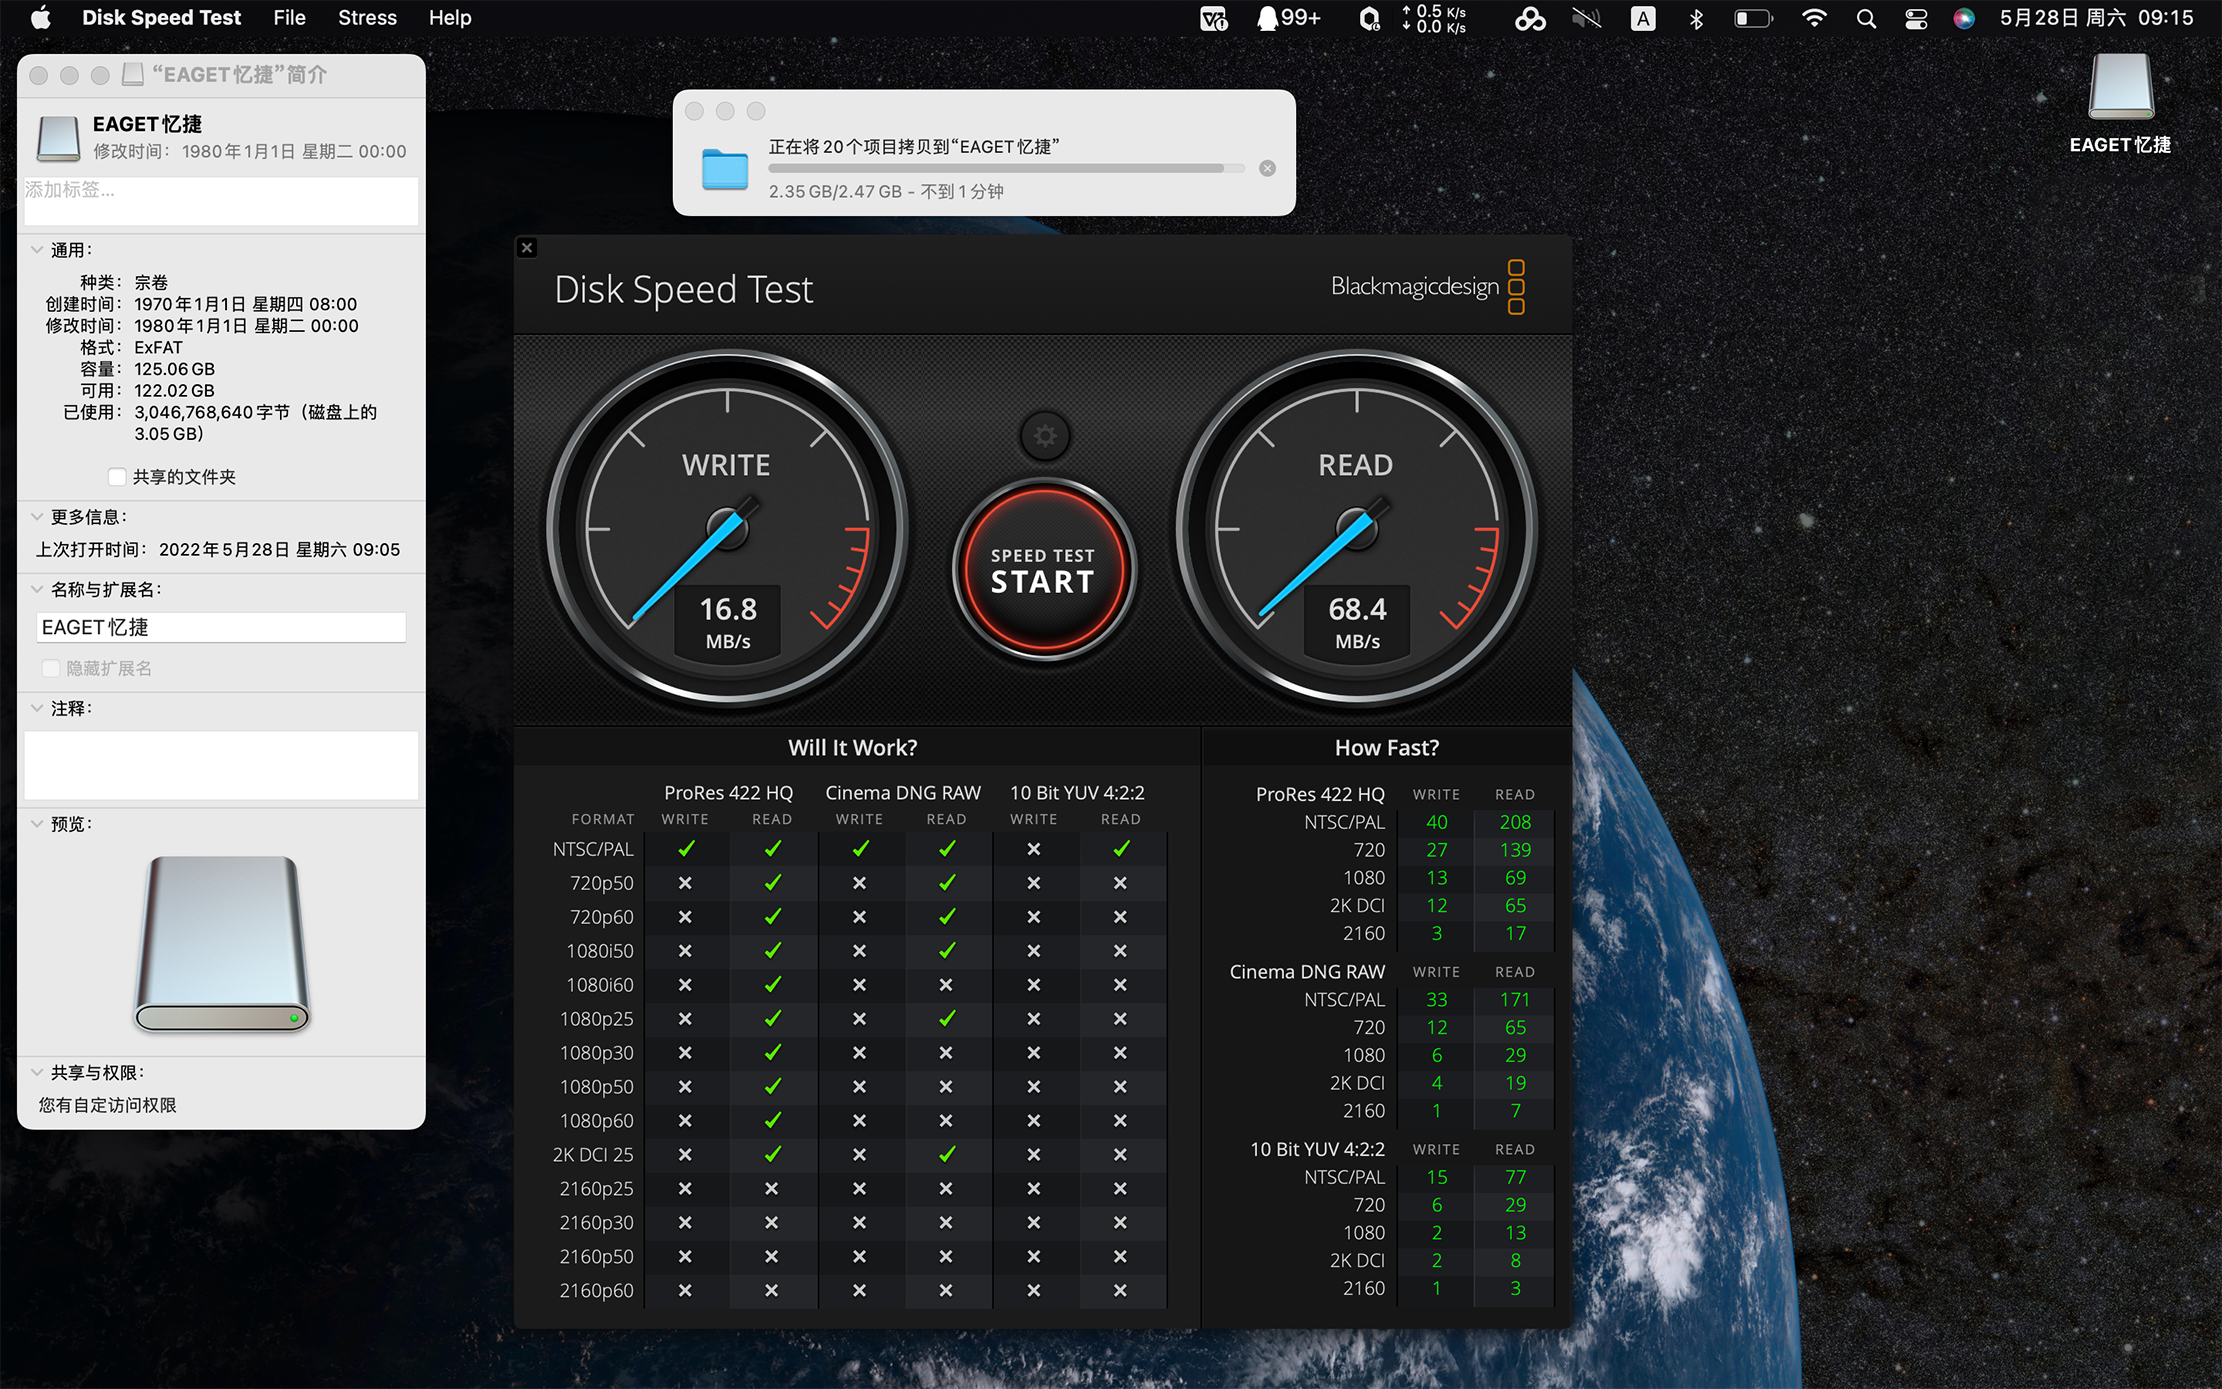This screenshot has height=1389, width=2222.
Task: Open Wi-Fi status in menu bar
Action: [x=1814, y=18]
